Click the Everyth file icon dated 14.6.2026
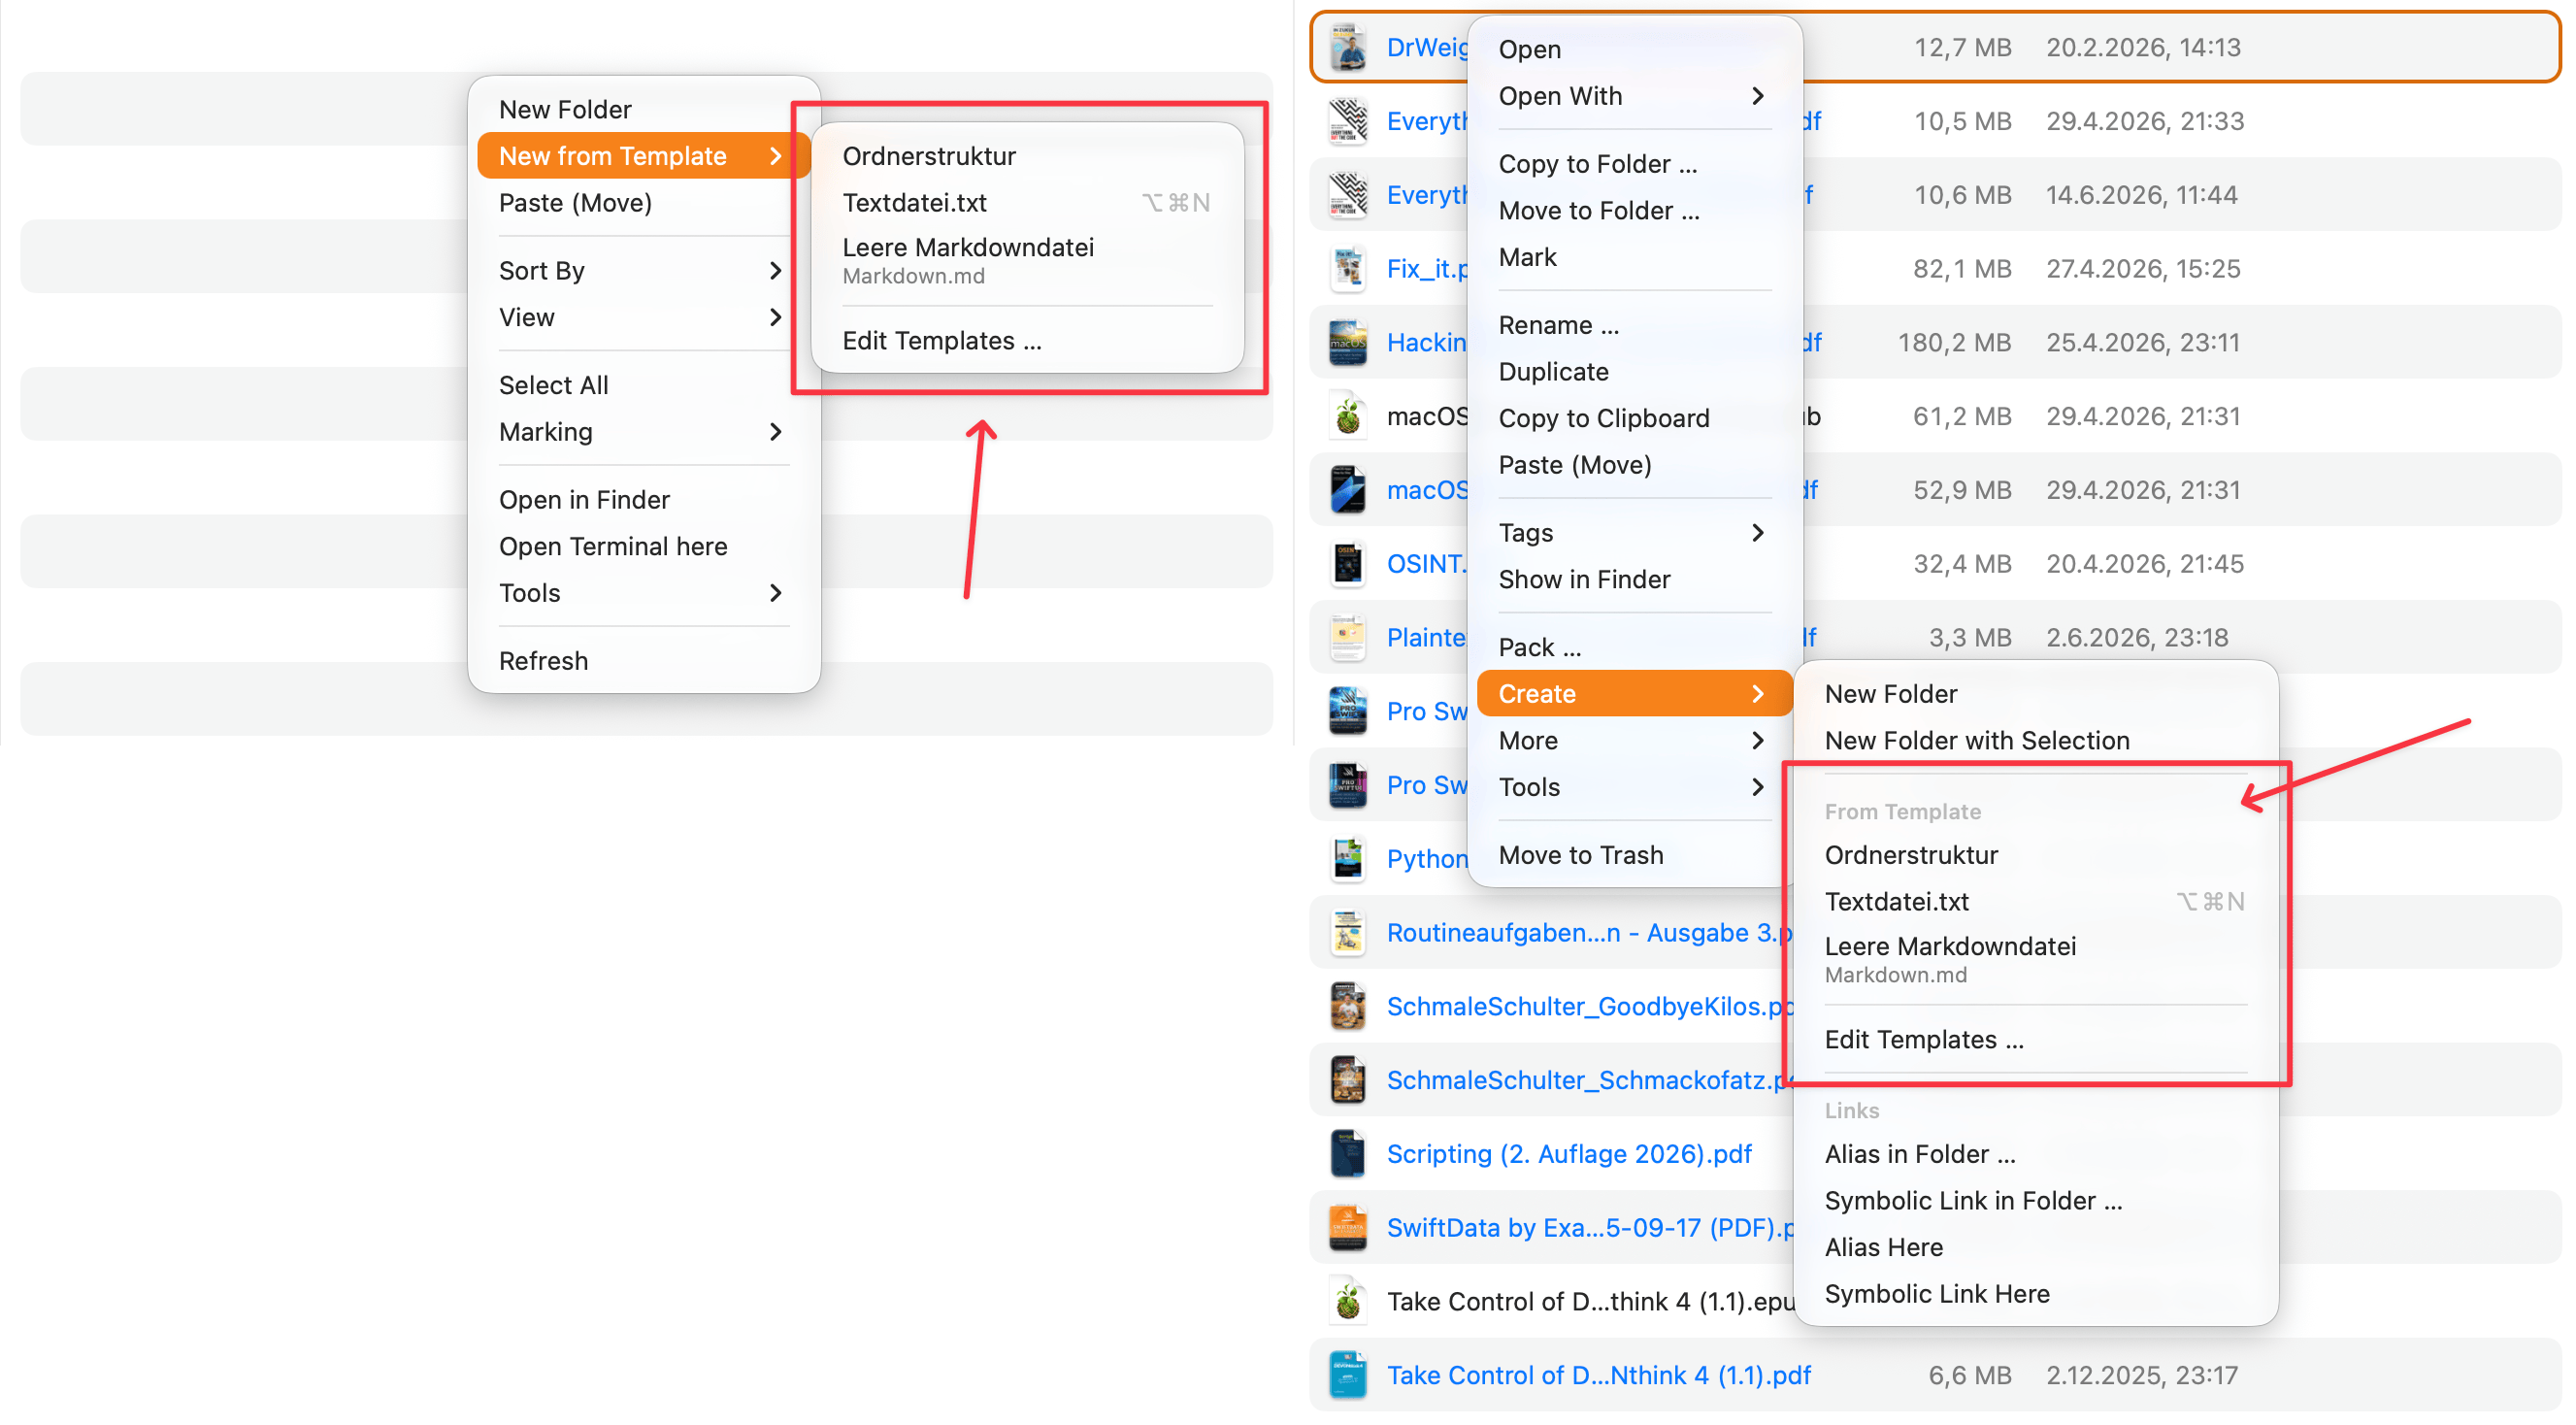 (x=1348, y=195)
